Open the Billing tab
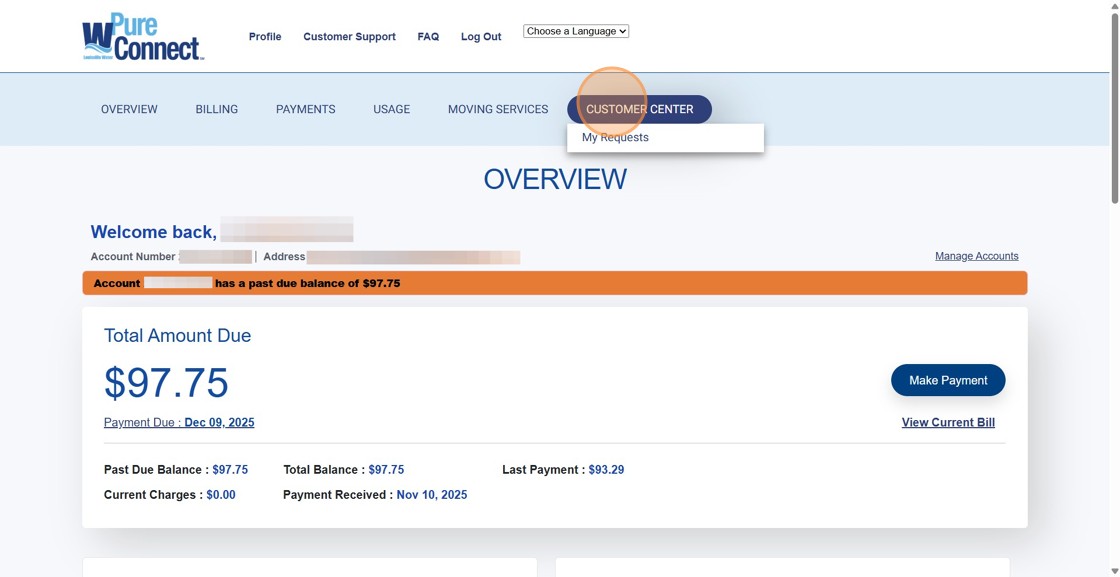1120x577 pixels. (x=217, y=109)
